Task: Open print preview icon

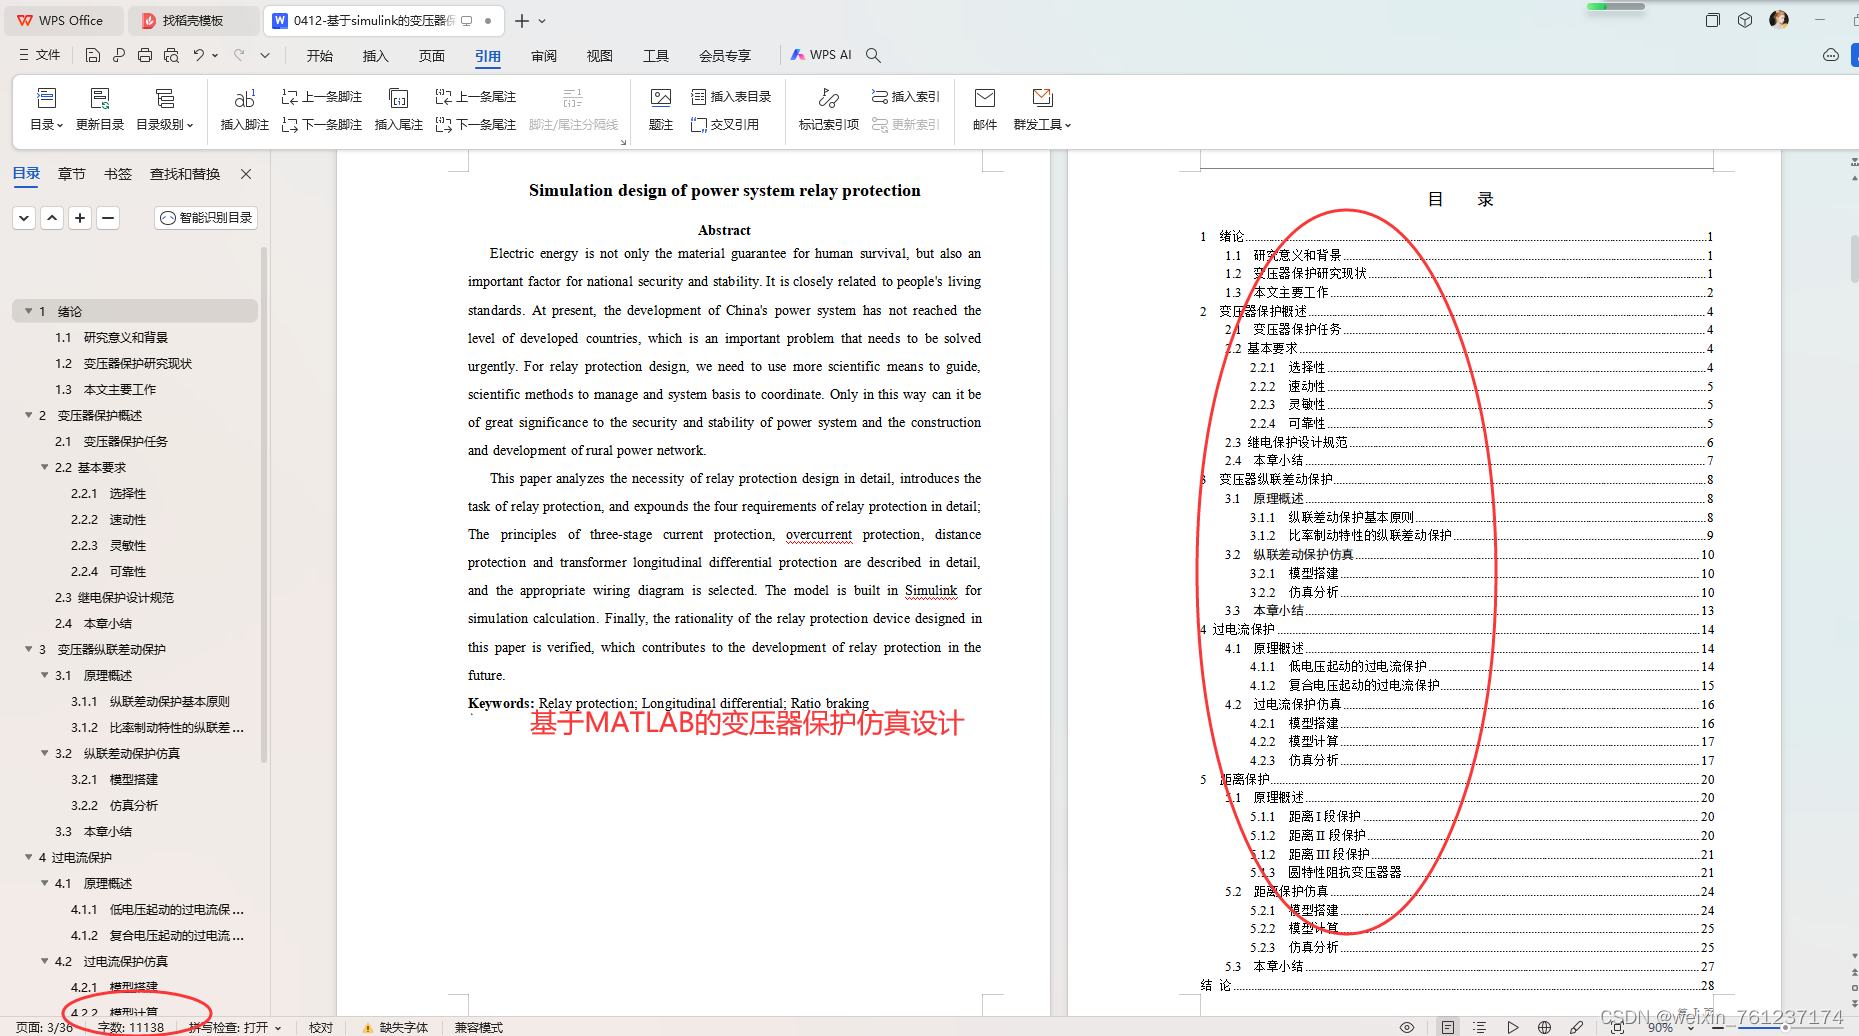Action: pos(171,55)
